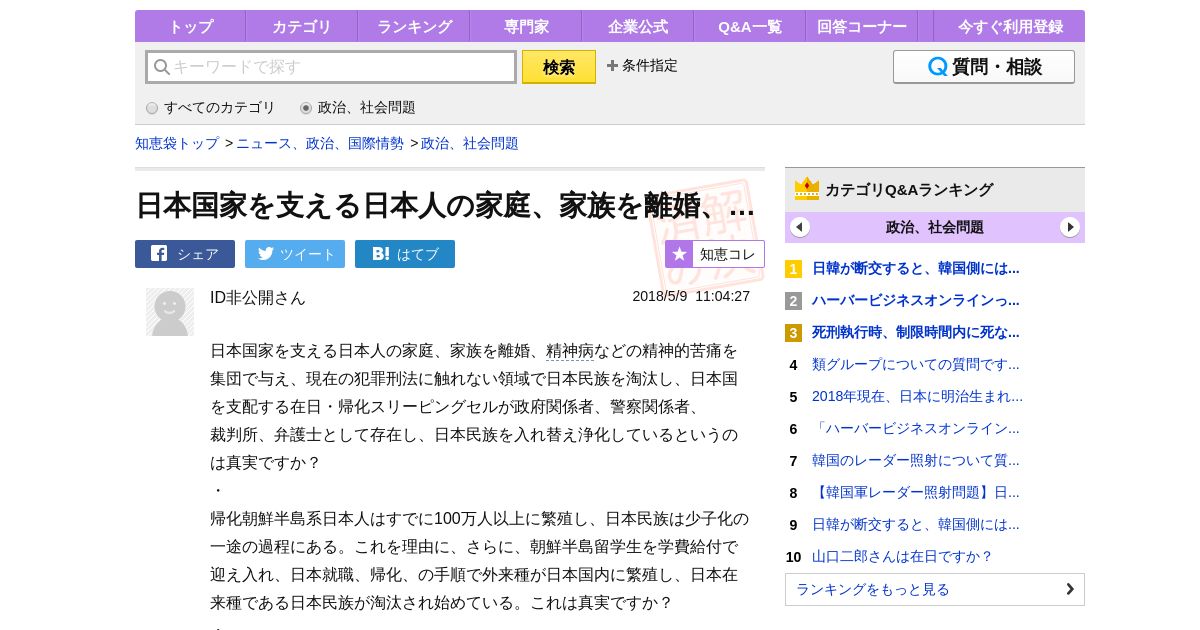The image size is (1200, 630).
Task: Click the silver rank 2 badge
Action: (793, 301)
